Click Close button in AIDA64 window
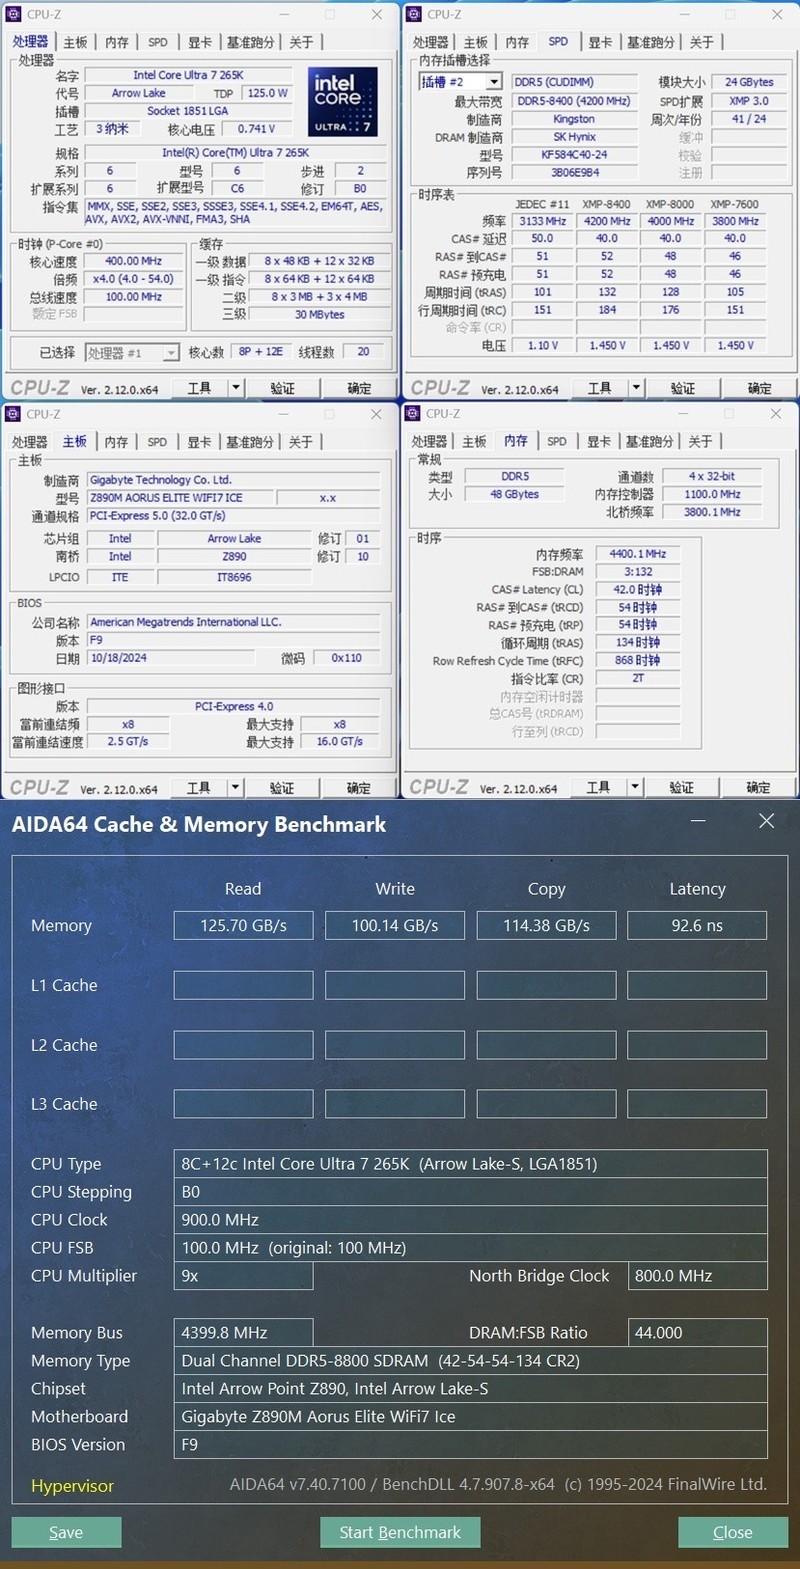 pos(733,1532)
